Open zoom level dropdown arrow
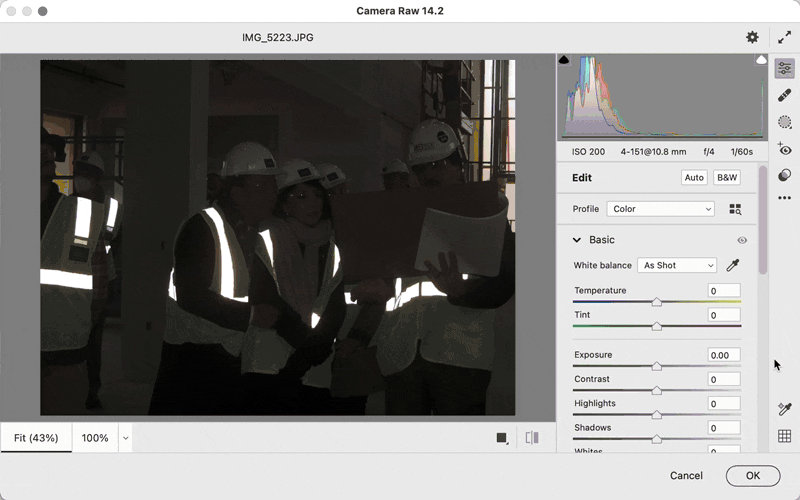800x500 pixels. coord(126,438)
